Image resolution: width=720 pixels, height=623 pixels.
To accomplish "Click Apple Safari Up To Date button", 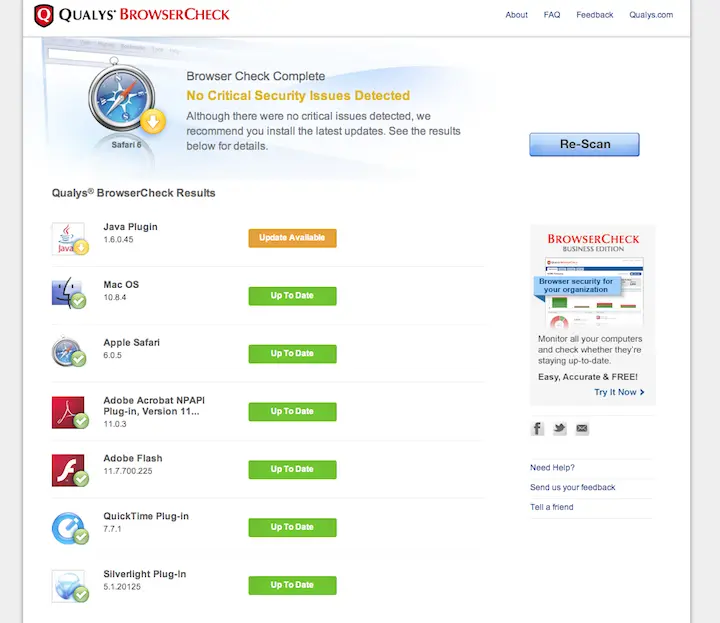I will pos(292,354).
